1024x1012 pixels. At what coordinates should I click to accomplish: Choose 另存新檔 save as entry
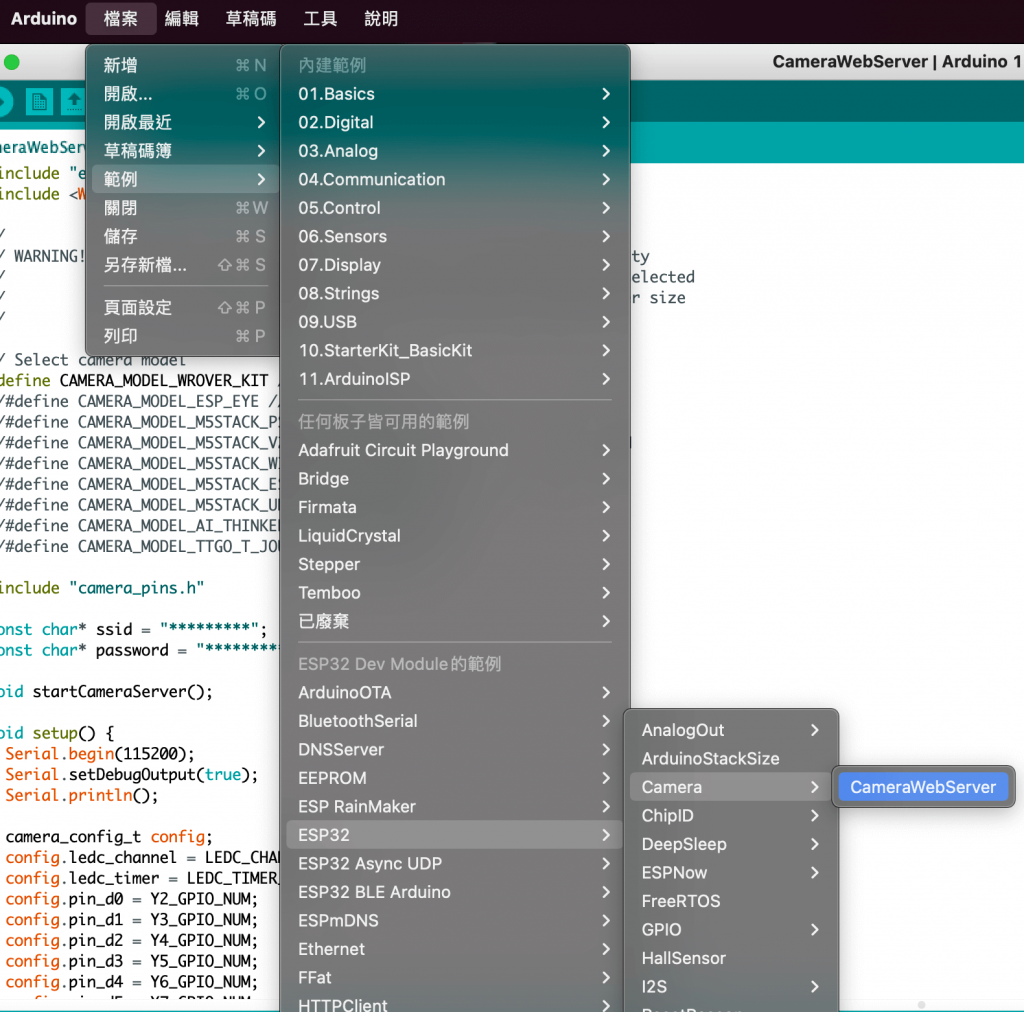point(185,264)
